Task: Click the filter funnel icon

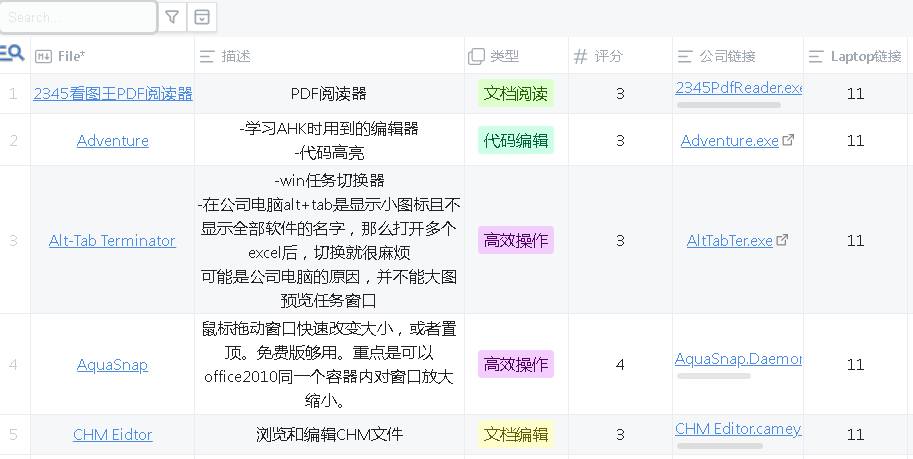Action: click(172, 17)
